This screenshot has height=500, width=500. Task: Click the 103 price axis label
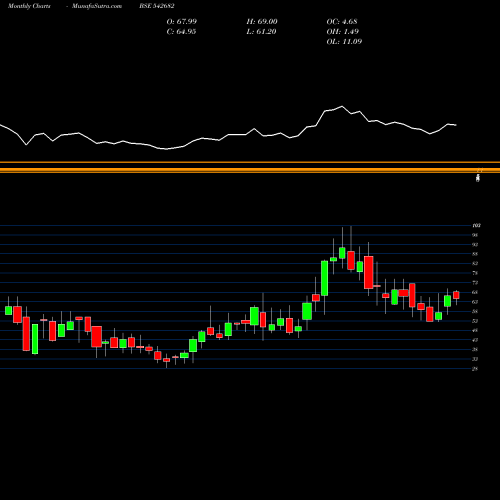pos(476,226)
